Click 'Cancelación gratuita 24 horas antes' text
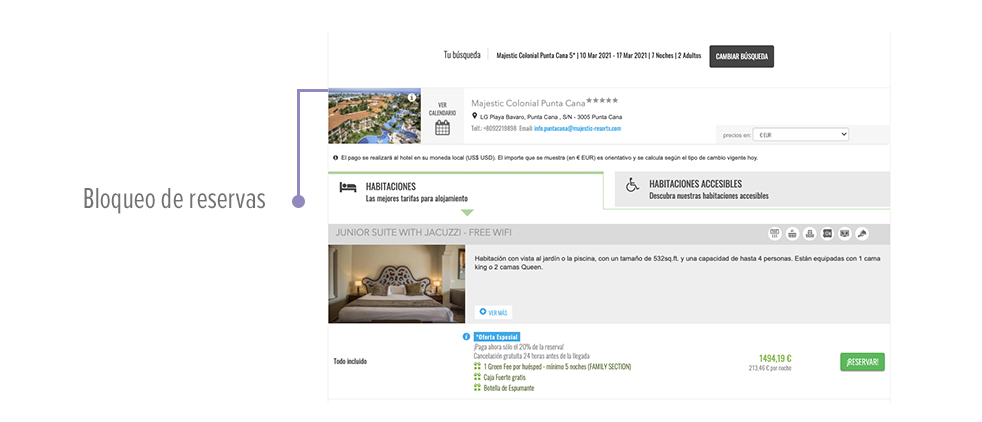This screenshot has height=422, width=982. [x=532, y=356]
